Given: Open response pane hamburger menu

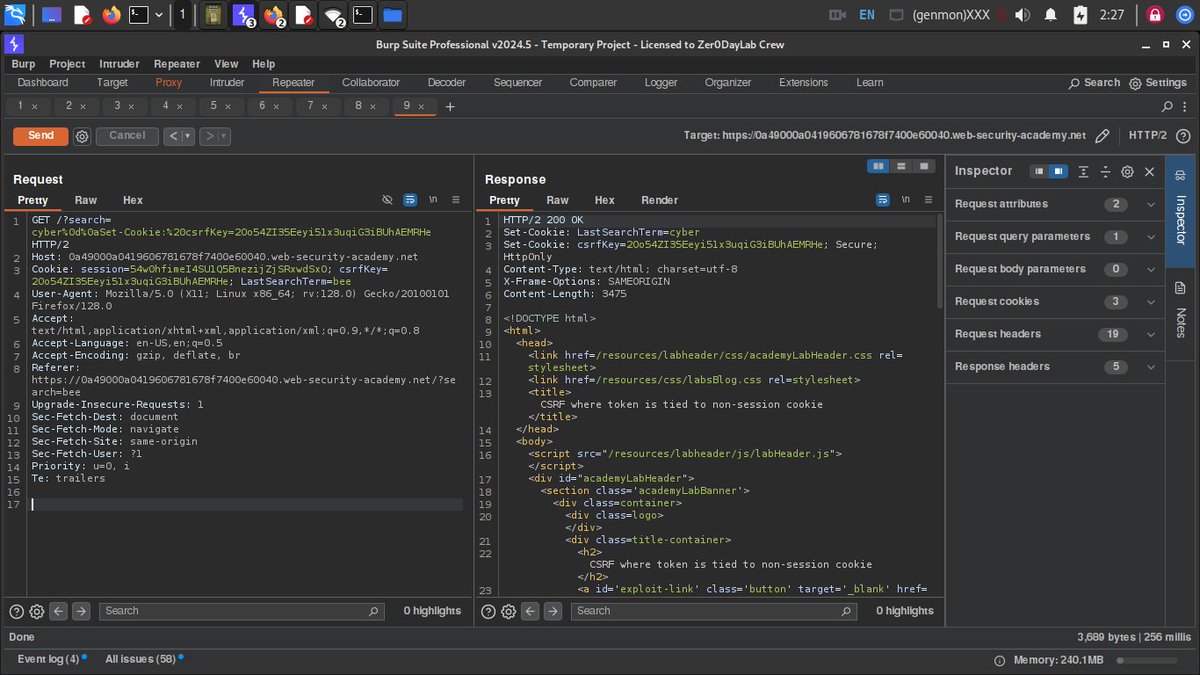Looking at the screenshot, I should coord(928,200).
